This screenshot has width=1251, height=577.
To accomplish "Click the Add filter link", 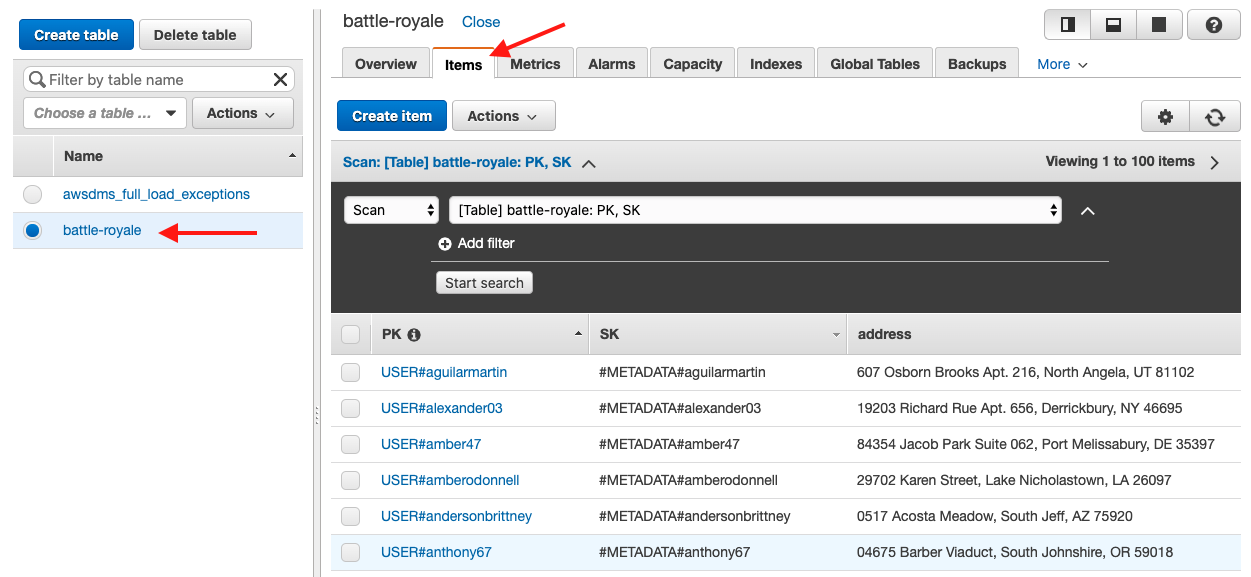I will (486, 243).
